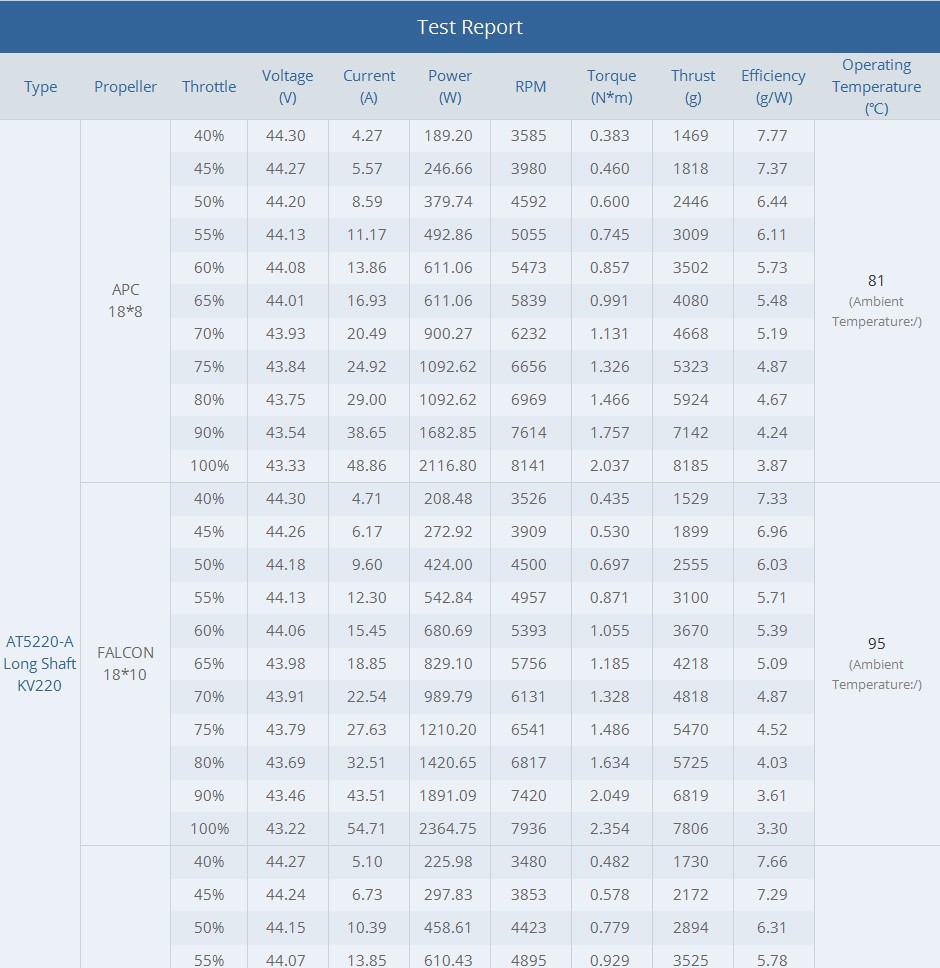
Task: Click the Thrust (g) column header
Action: [693, 86]
